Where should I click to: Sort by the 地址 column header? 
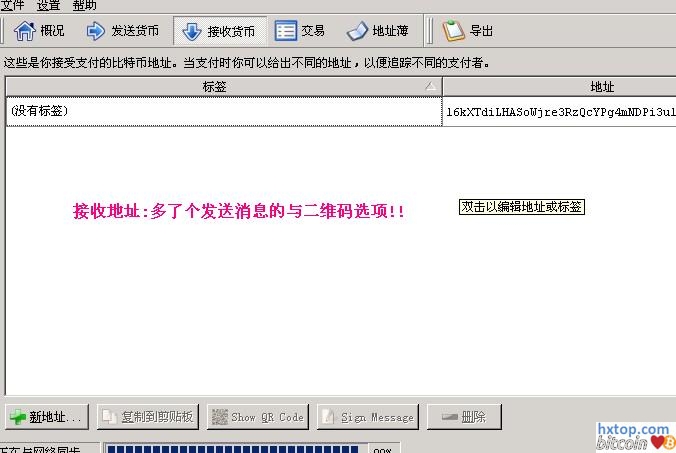[602, 87]
